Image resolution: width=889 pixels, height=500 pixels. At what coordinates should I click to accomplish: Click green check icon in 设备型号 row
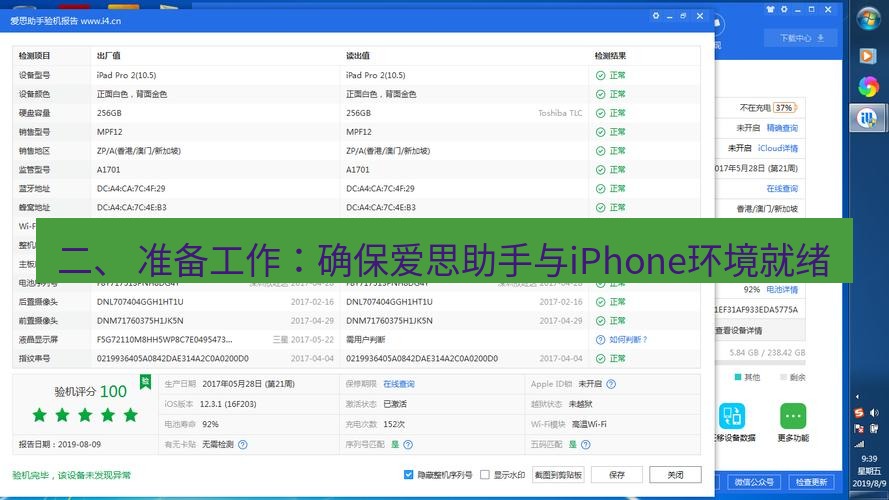[600, 75]
